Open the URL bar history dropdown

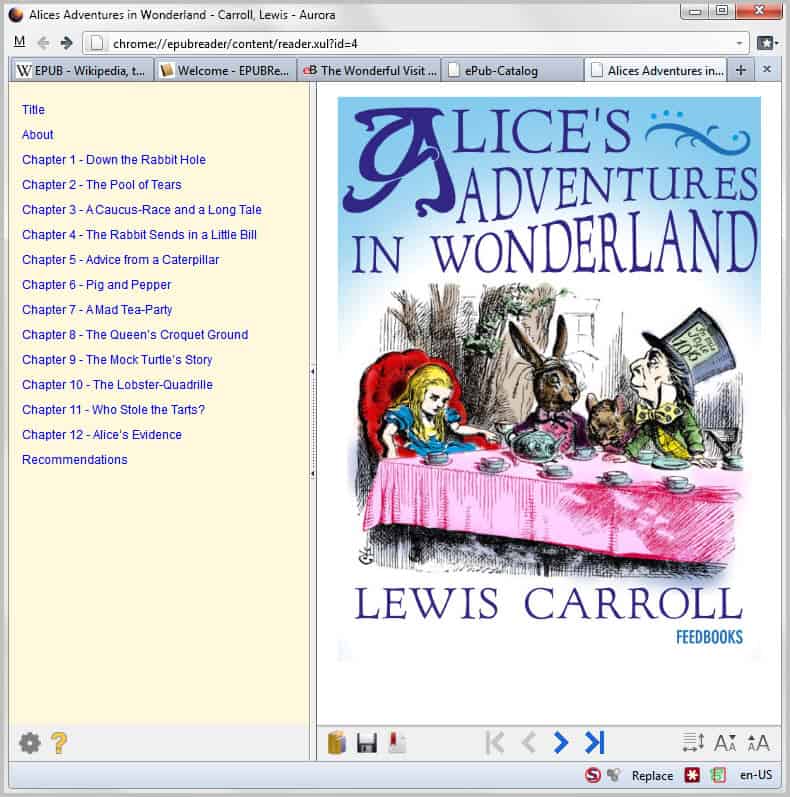pyautogui.click(x=739, y=44)
